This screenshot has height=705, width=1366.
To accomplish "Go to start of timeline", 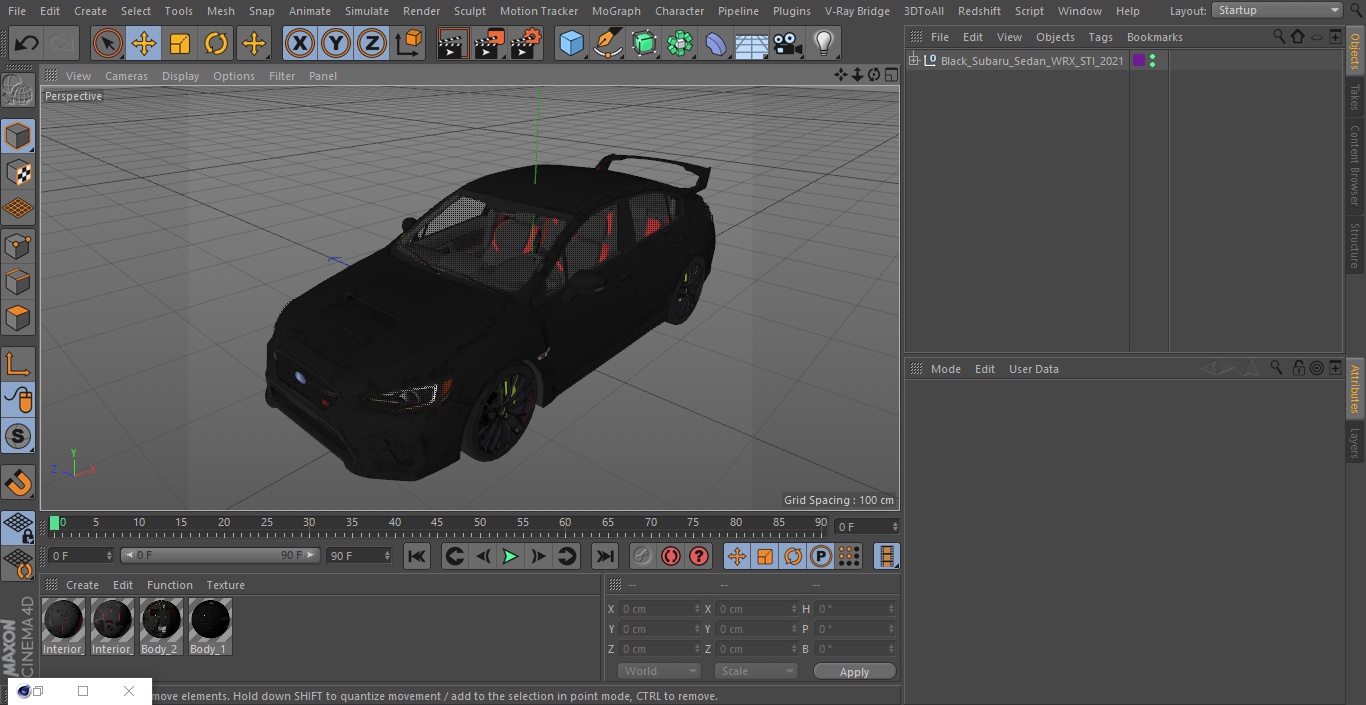I will (417, 556).
